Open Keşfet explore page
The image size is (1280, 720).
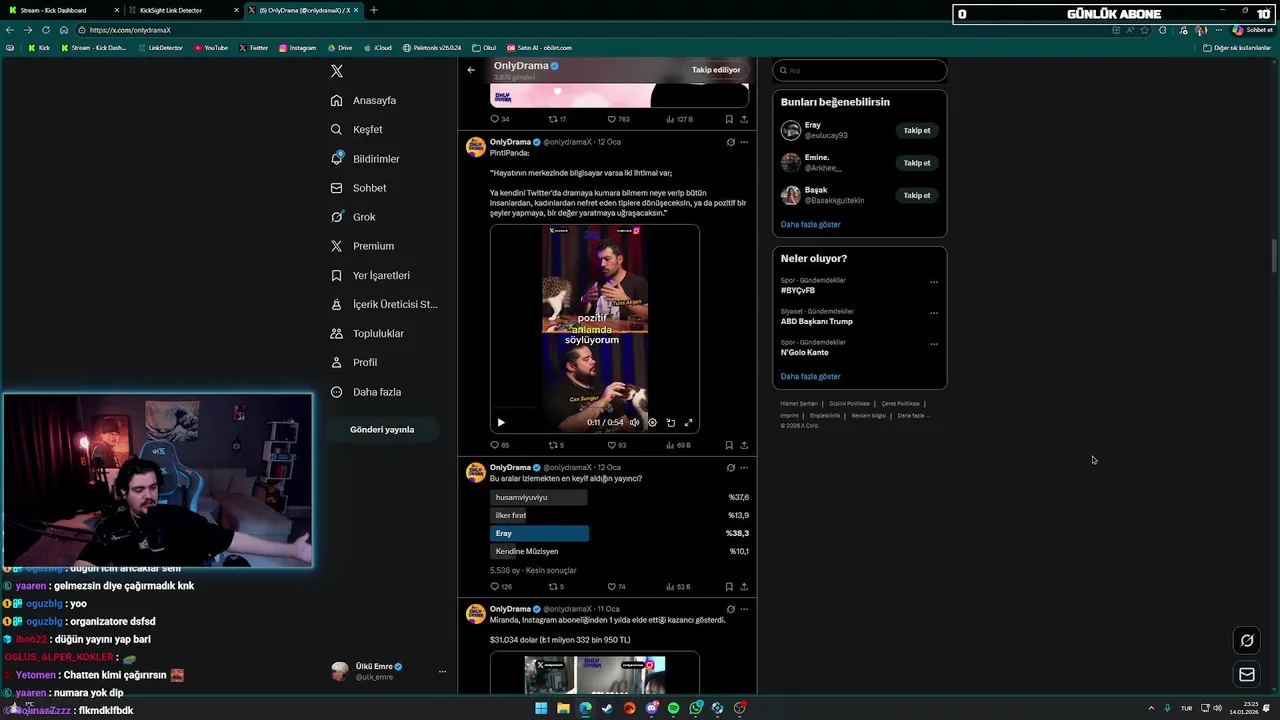[357, 129]
